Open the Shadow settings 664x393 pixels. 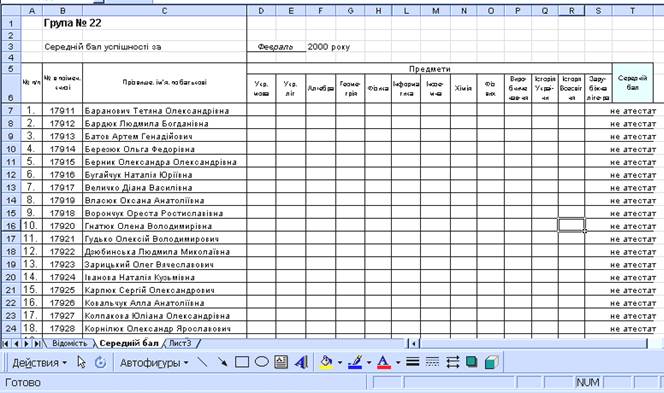pyautogui.click(x=471, y=362)
